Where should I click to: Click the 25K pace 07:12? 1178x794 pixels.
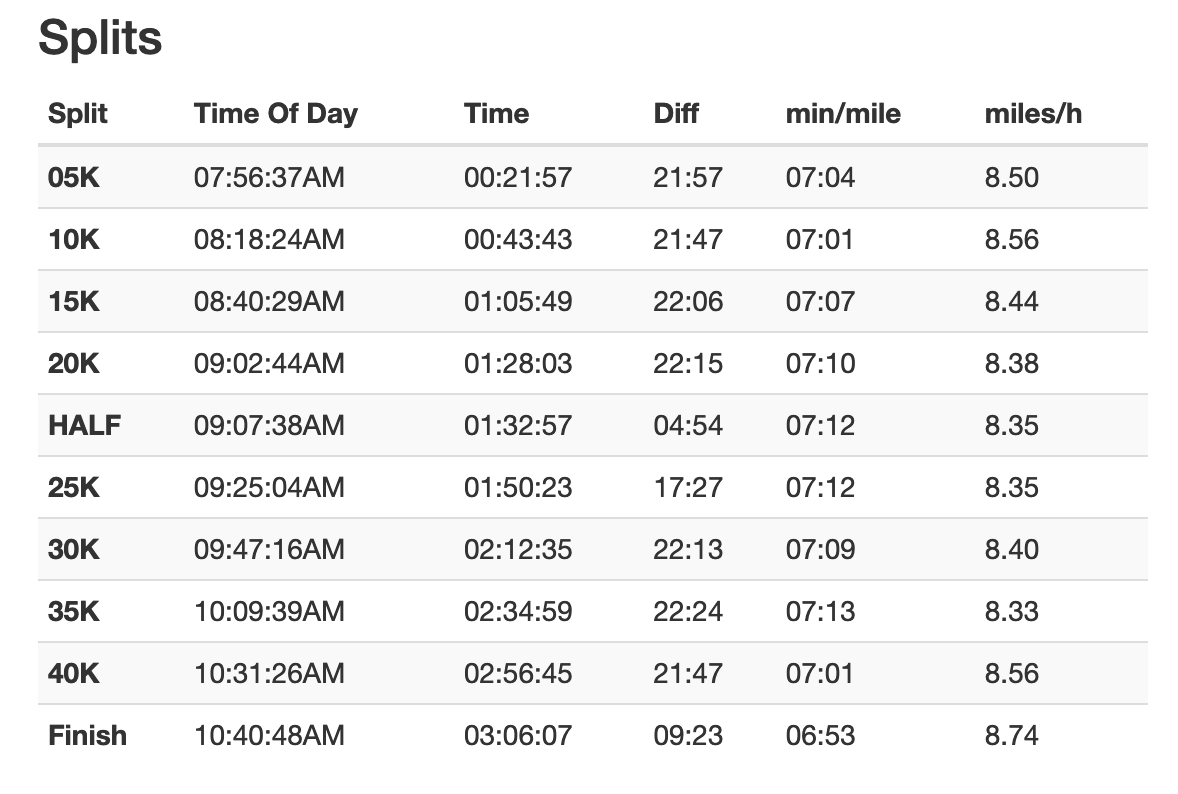coord(820,488)
